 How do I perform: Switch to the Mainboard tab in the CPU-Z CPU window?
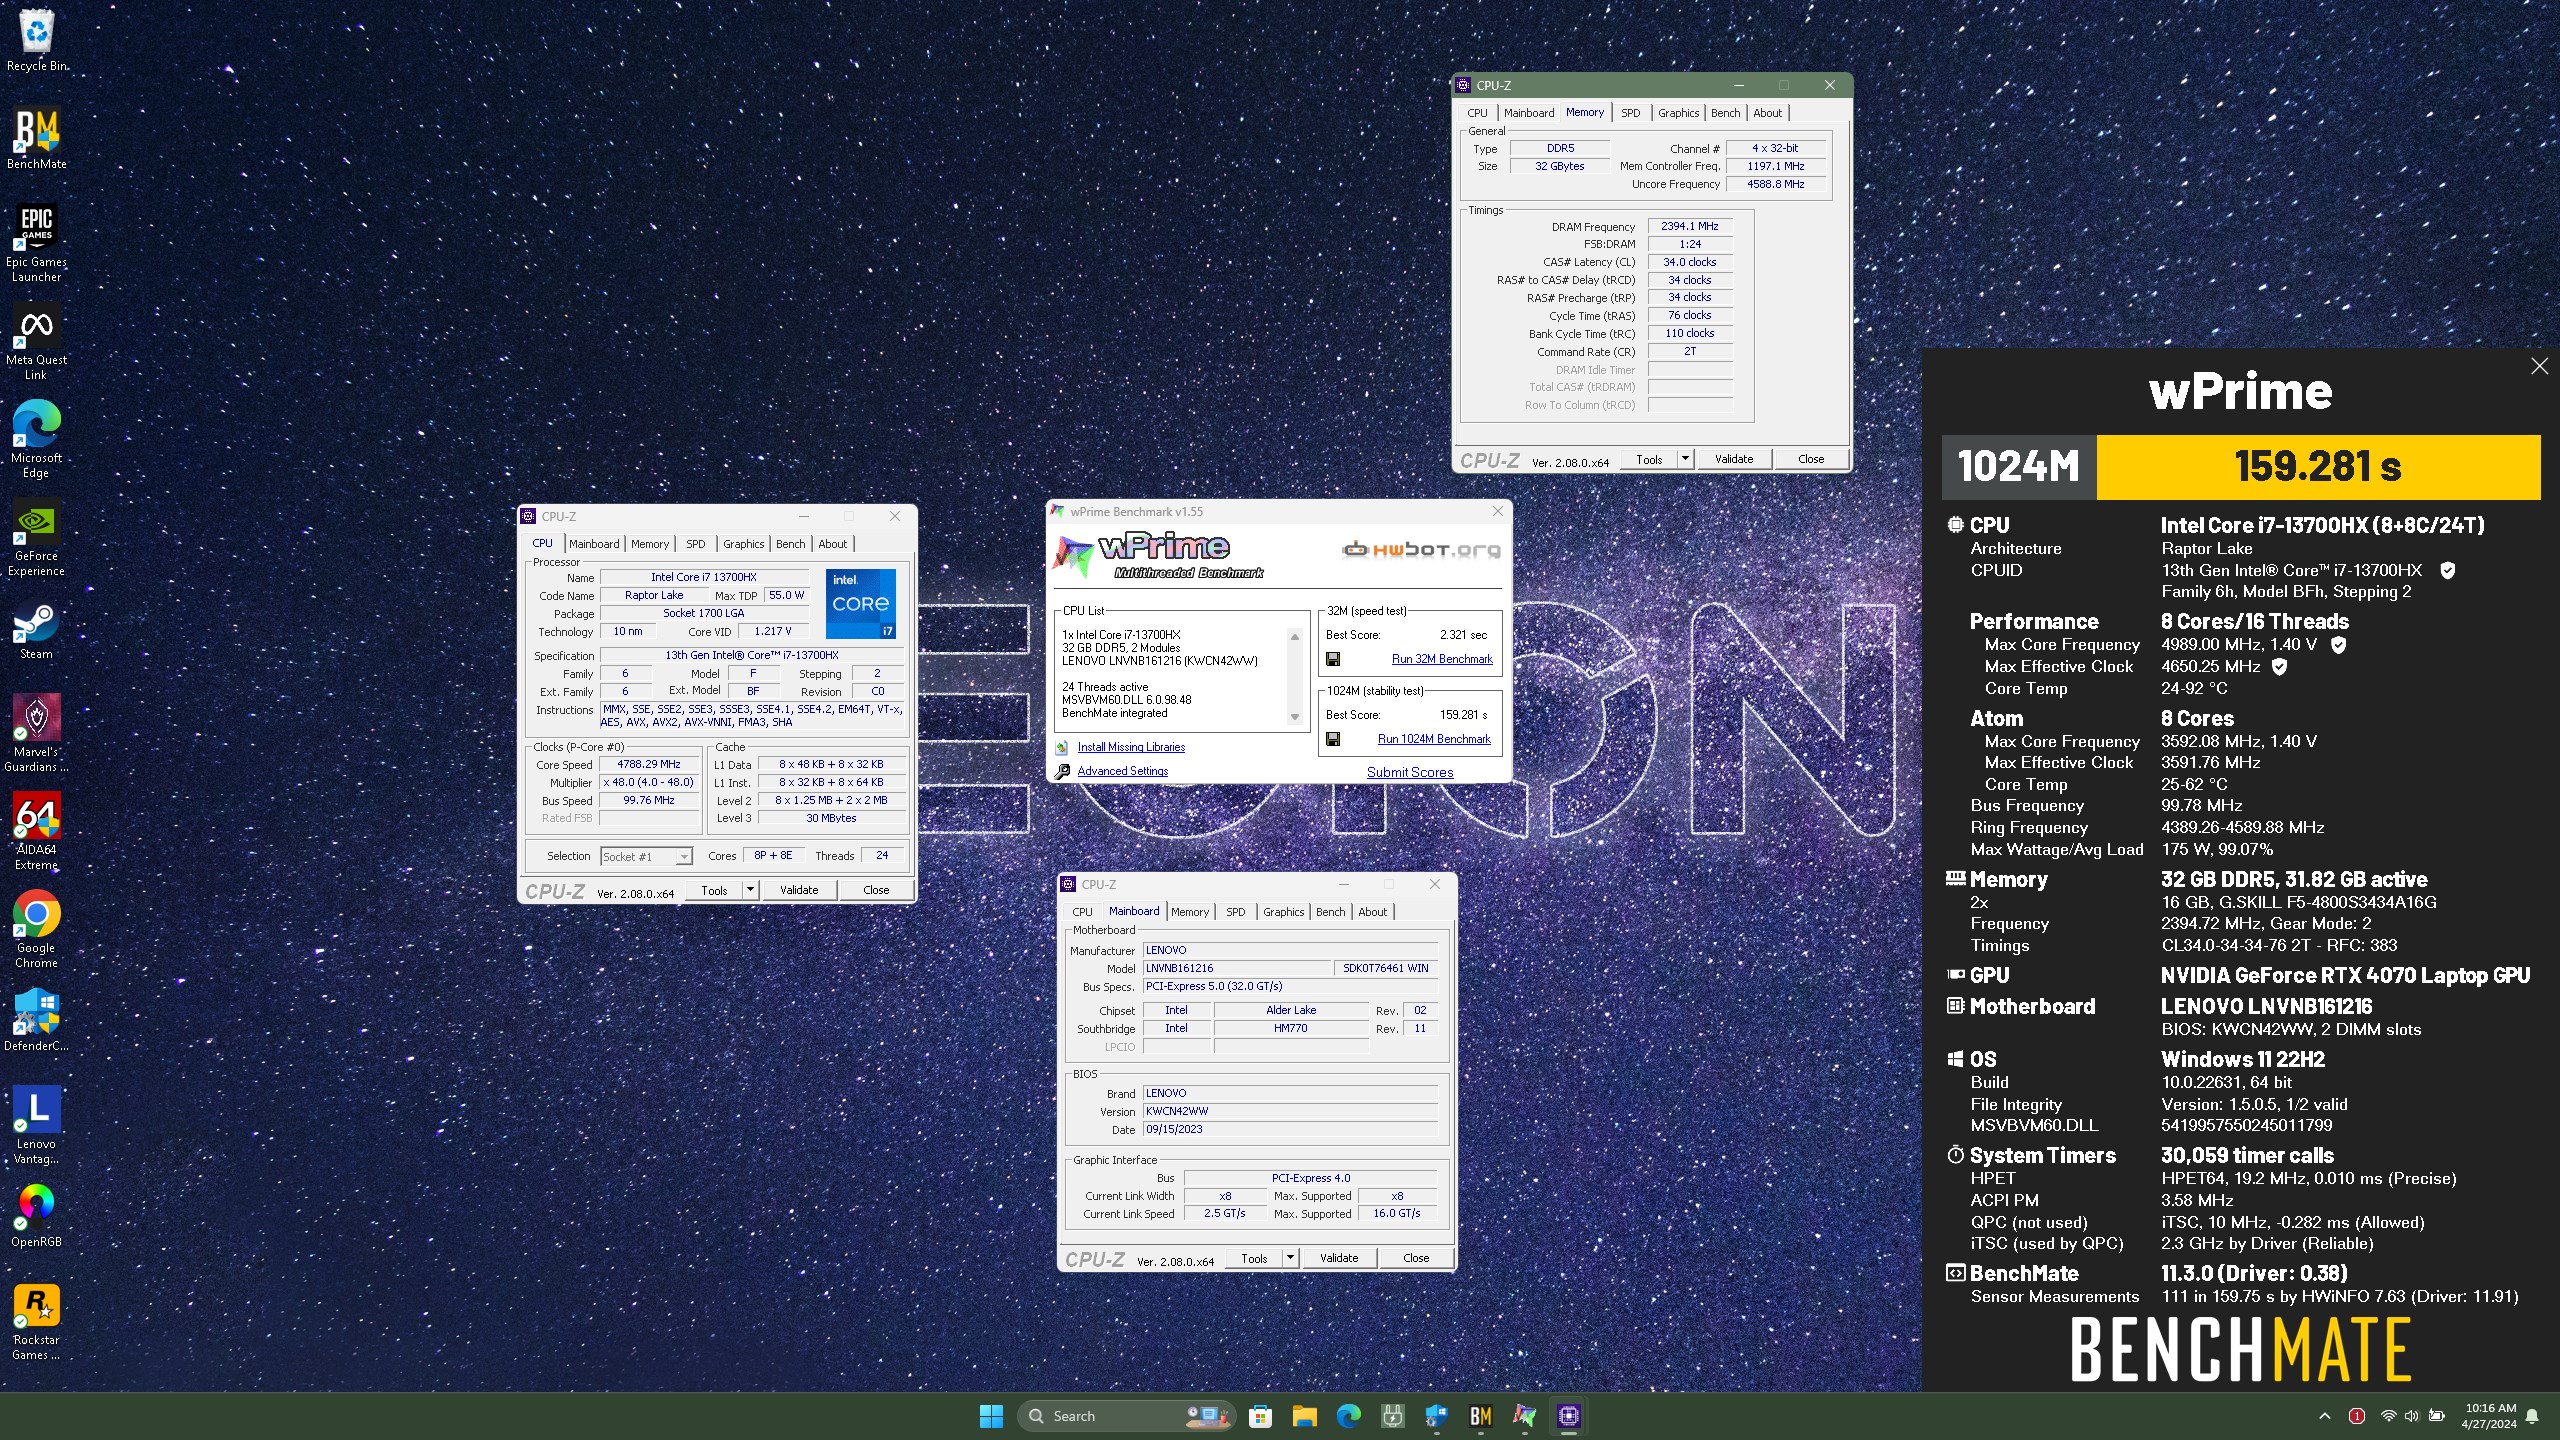594,544
